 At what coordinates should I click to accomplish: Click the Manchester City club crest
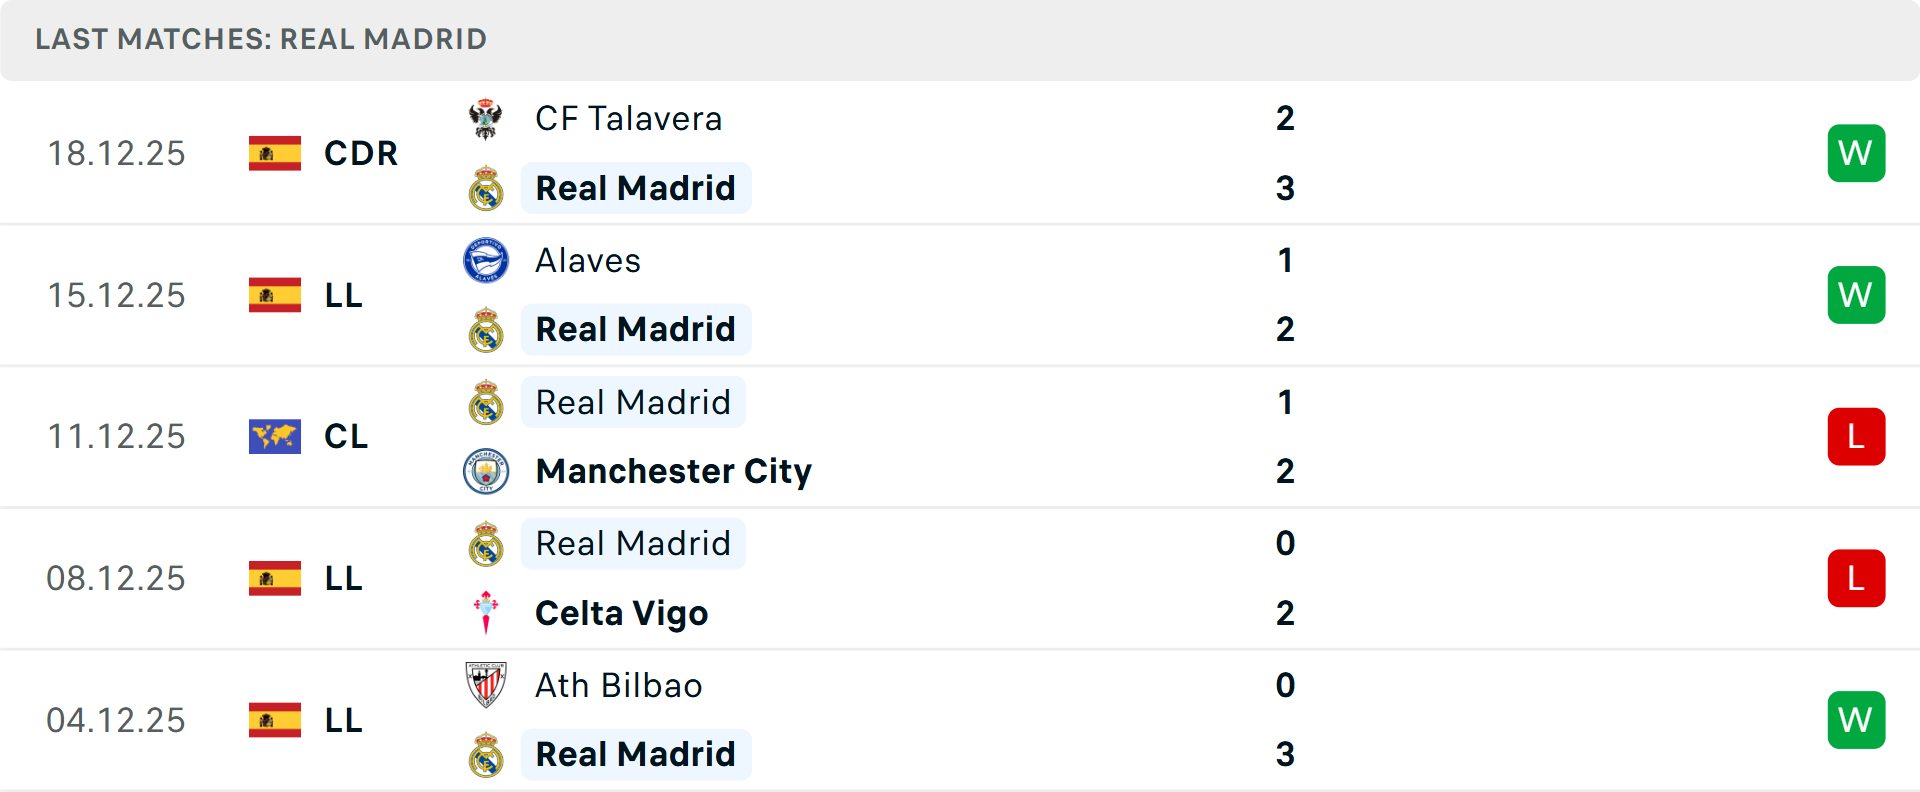pos(486,471)
